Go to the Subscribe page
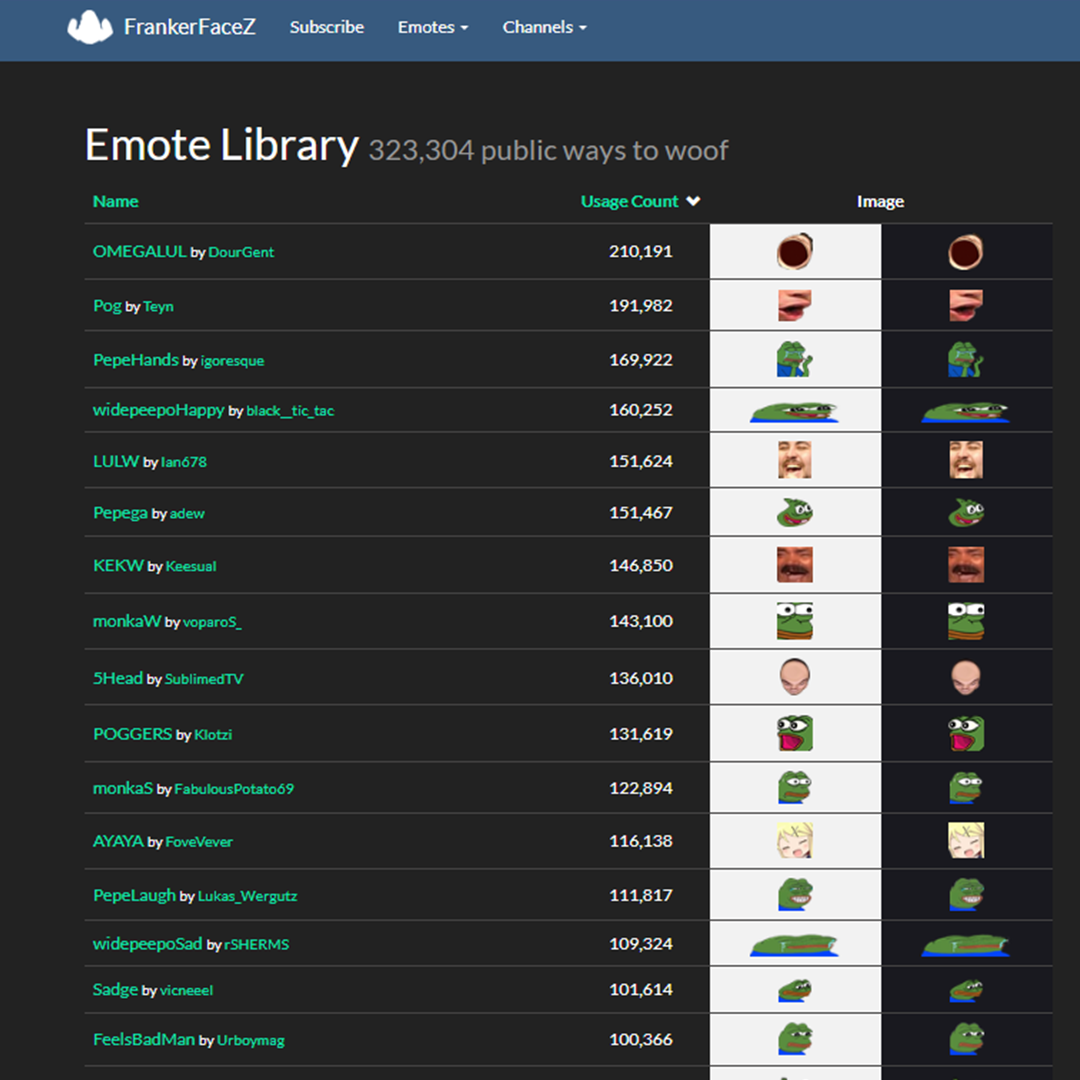Image resolution: width=1080 pixels, height=1080 pixels. coord(327,27)
